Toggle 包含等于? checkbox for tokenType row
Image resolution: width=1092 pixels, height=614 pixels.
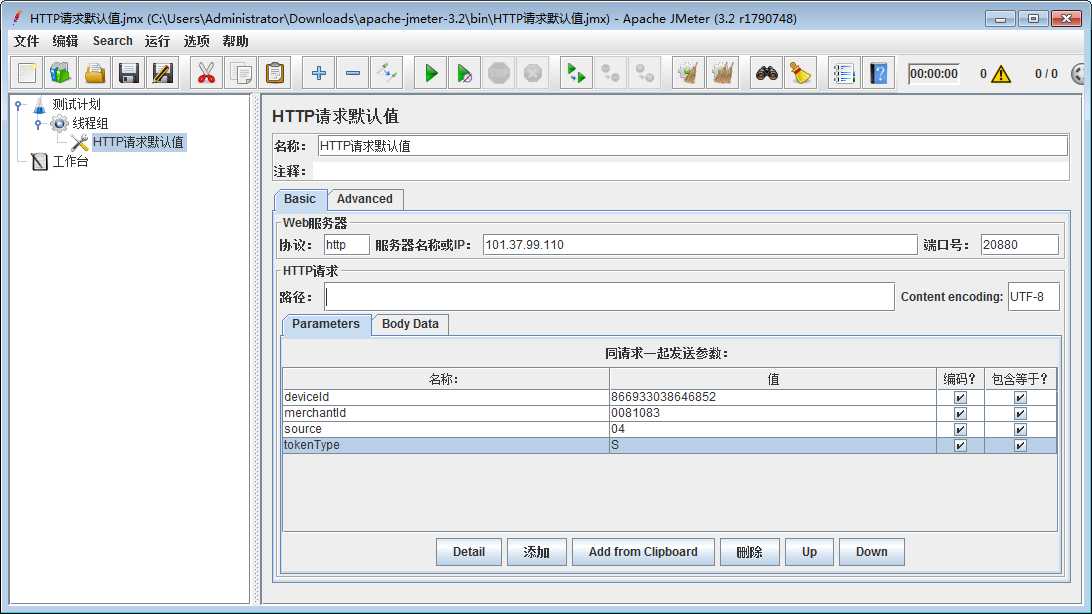coord(1020,446)
